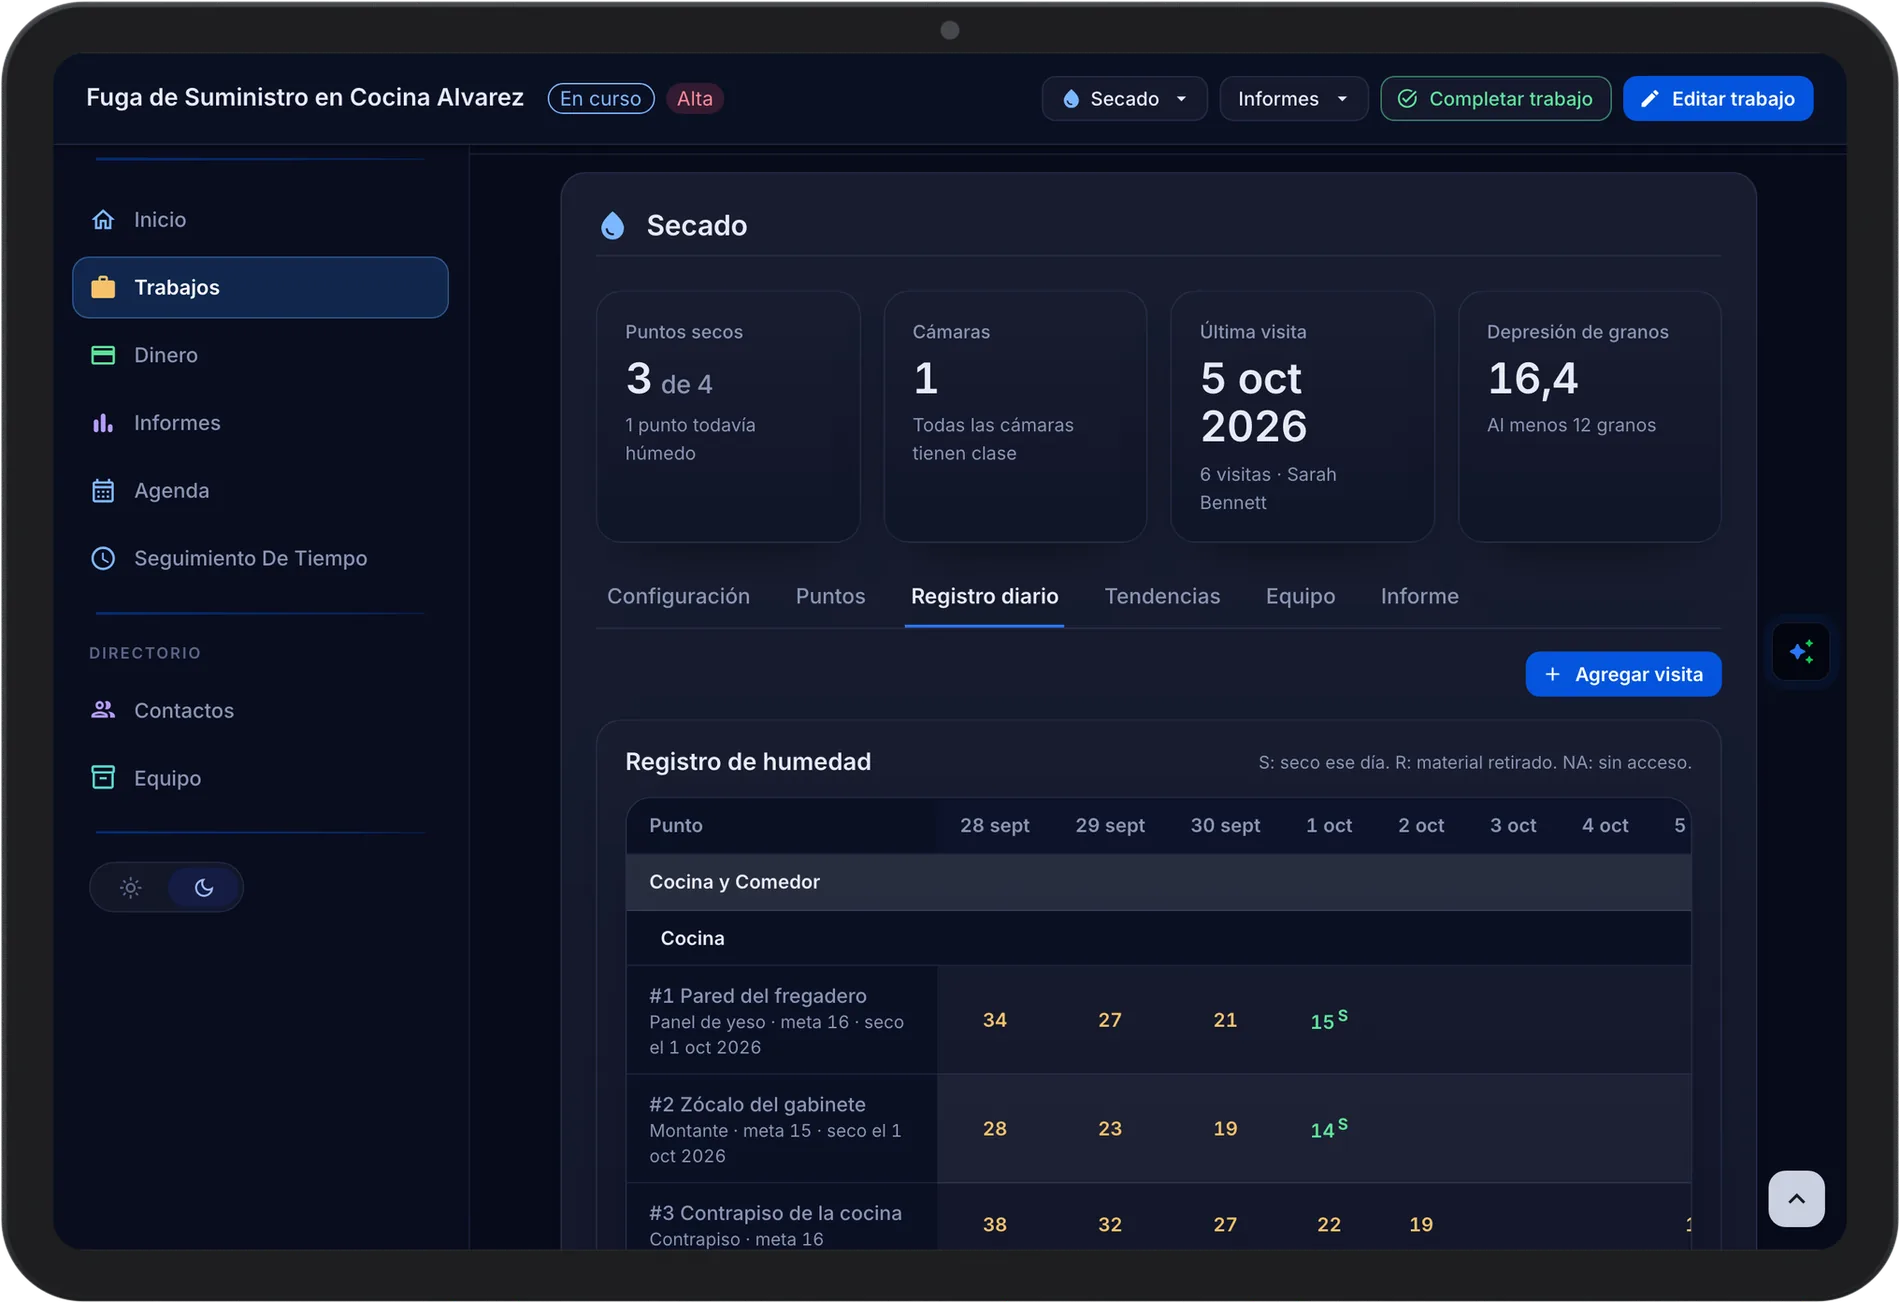Expand the Informes dropdown in header
This screenshot has width=1900, height=1303.
1293,99
